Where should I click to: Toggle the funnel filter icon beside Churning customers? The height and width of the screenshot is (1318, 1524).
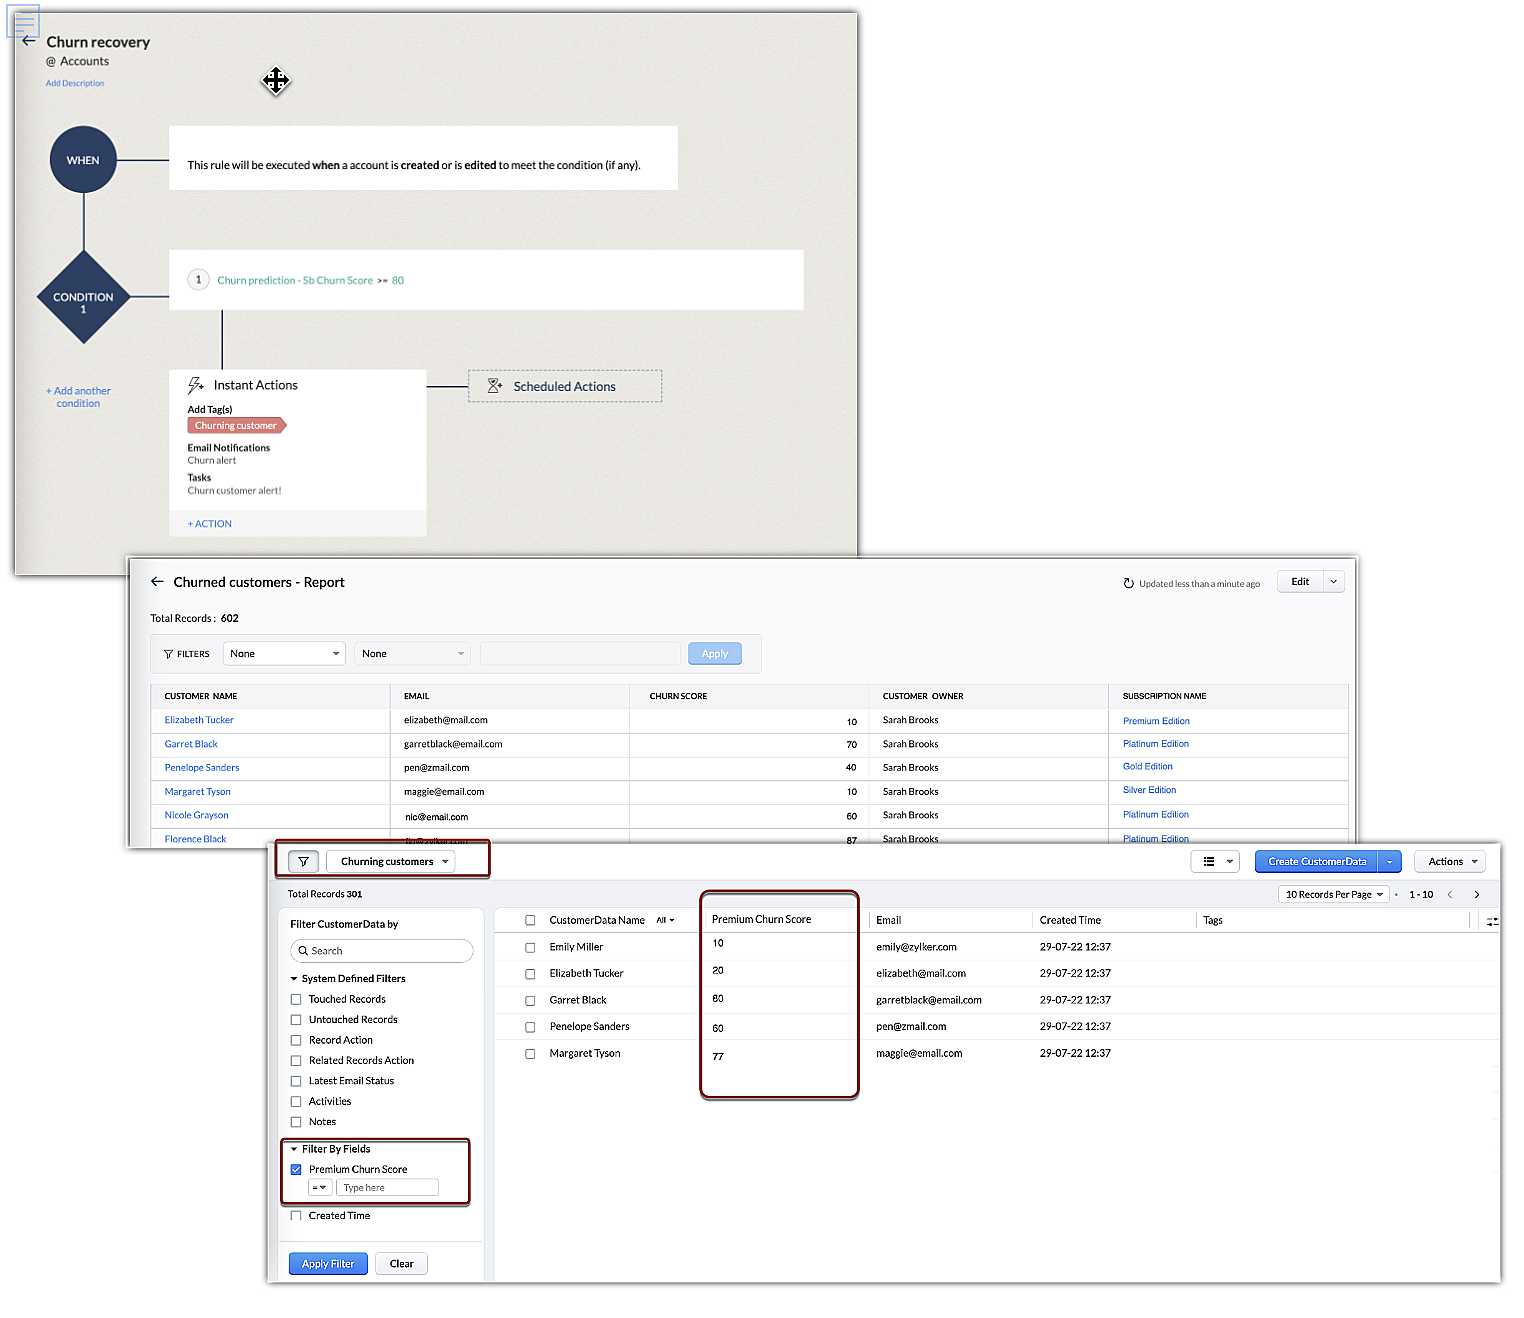tap(303, 862)
